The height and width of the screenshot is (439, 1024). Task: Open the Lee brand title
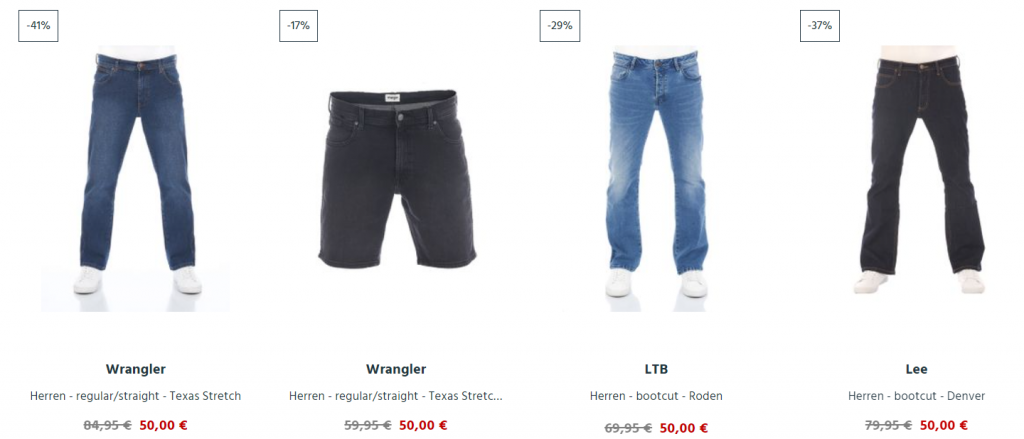point(916,369)
